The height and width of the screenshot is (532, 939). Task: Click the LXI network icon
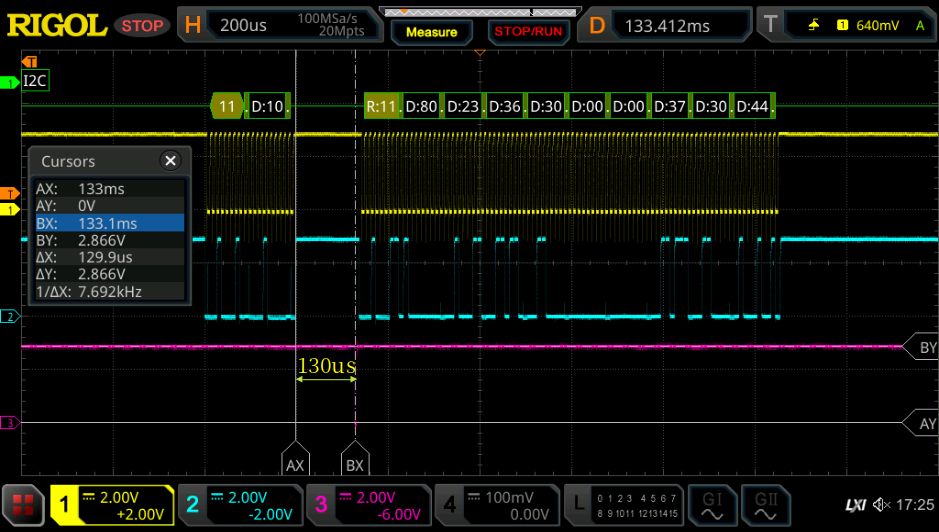click(x=856, y=505)
